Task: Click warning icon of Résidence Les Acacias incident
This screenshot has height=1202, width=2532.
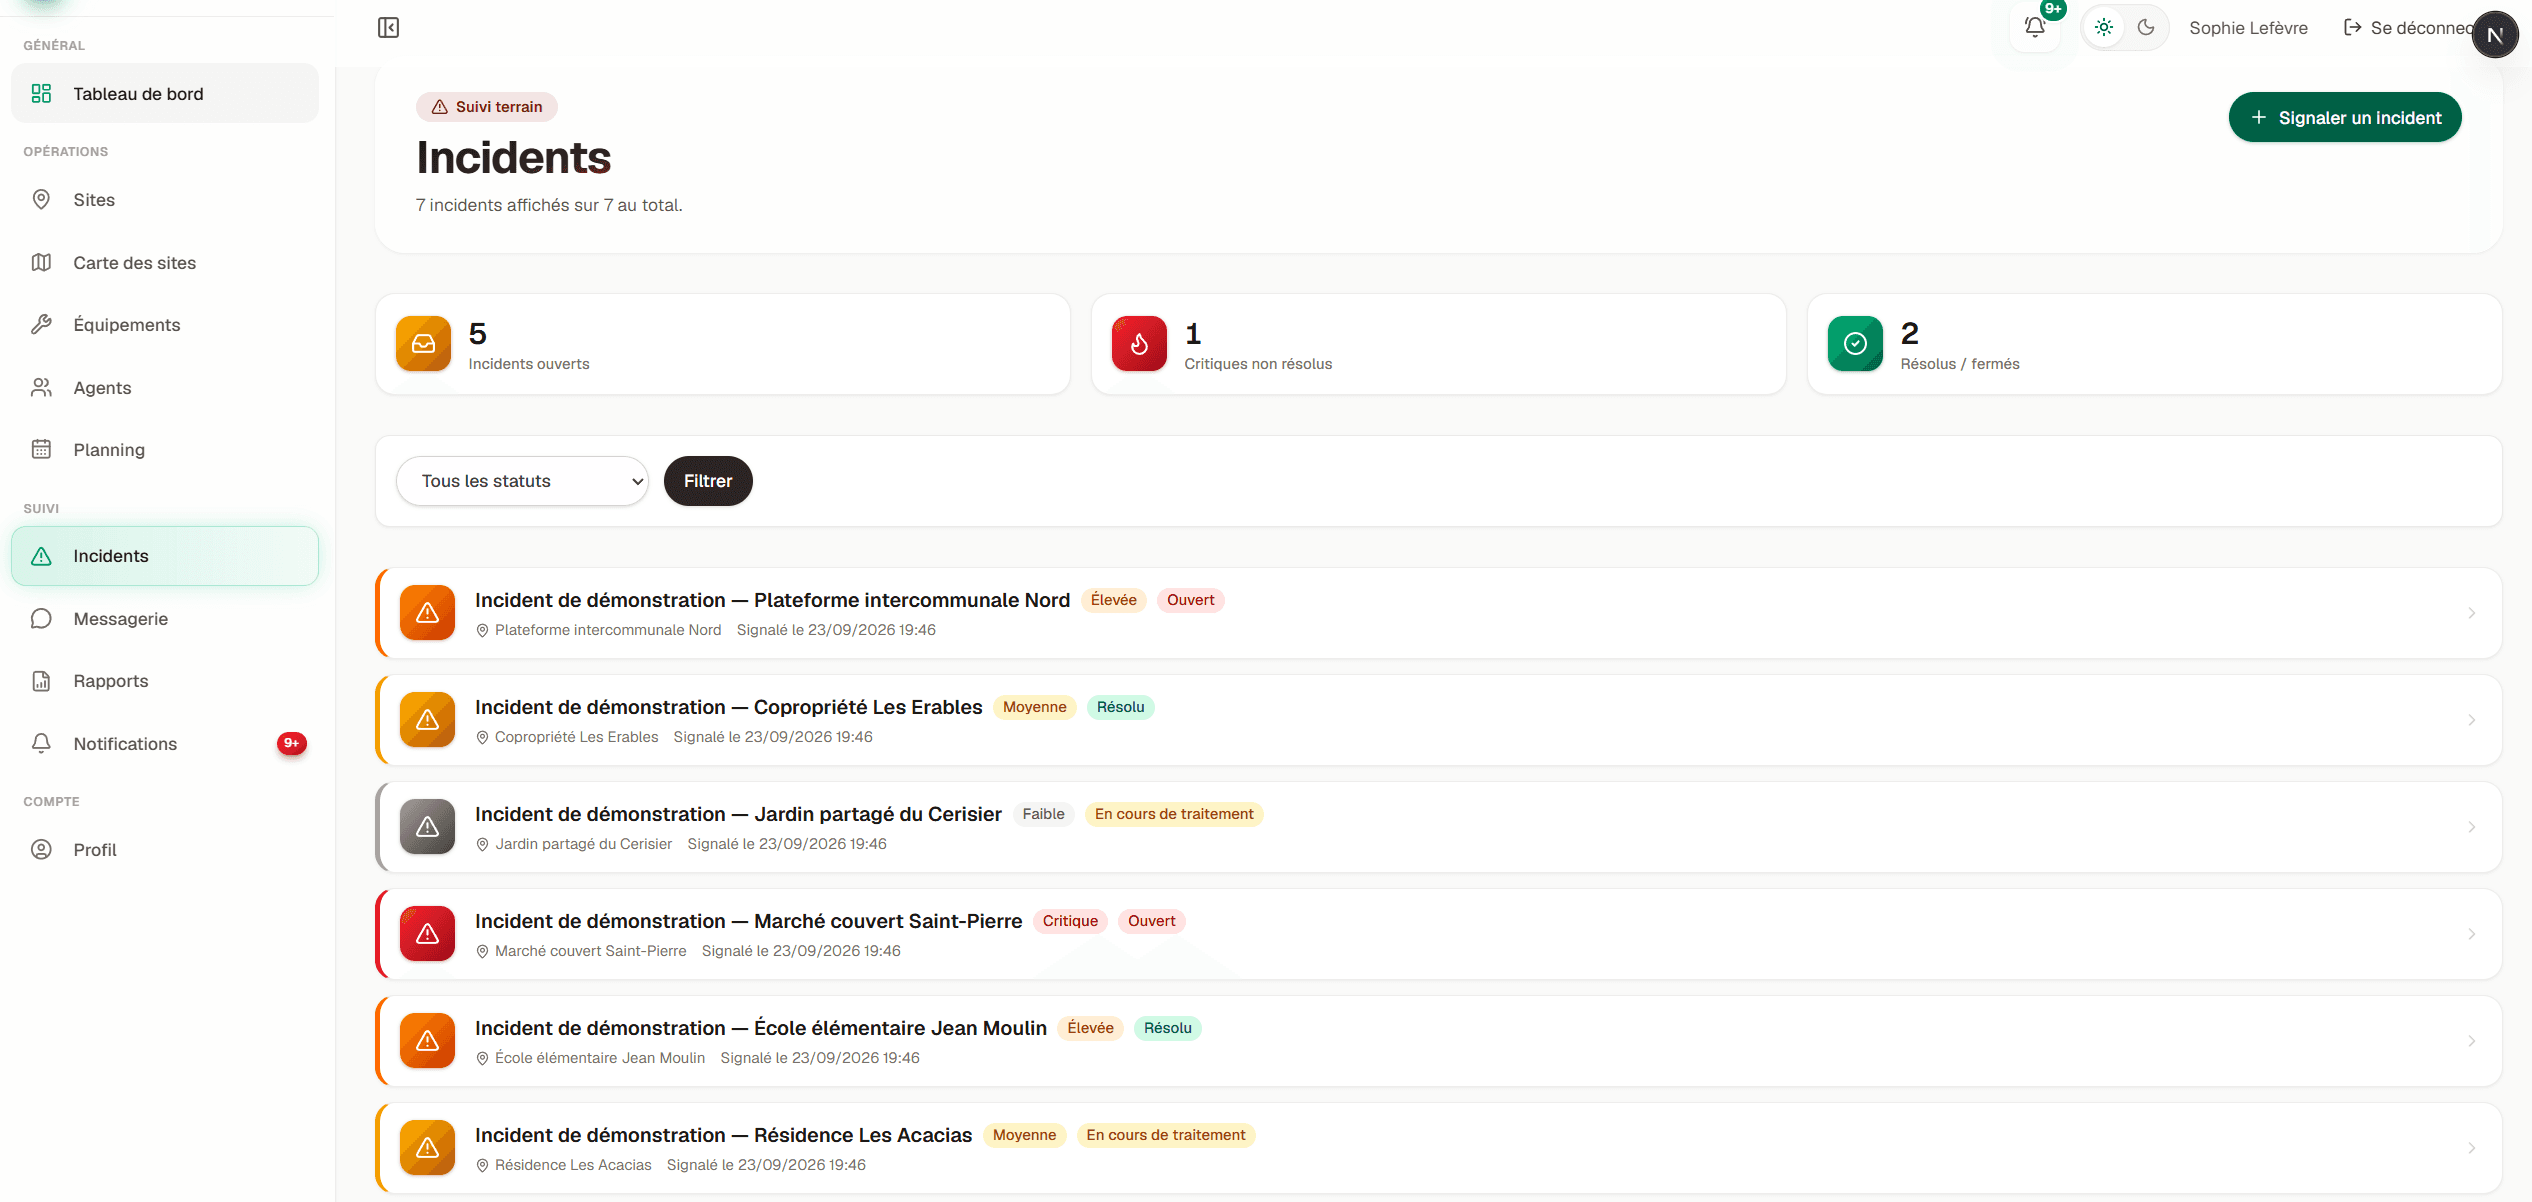Action: (x=427, y=1148)
